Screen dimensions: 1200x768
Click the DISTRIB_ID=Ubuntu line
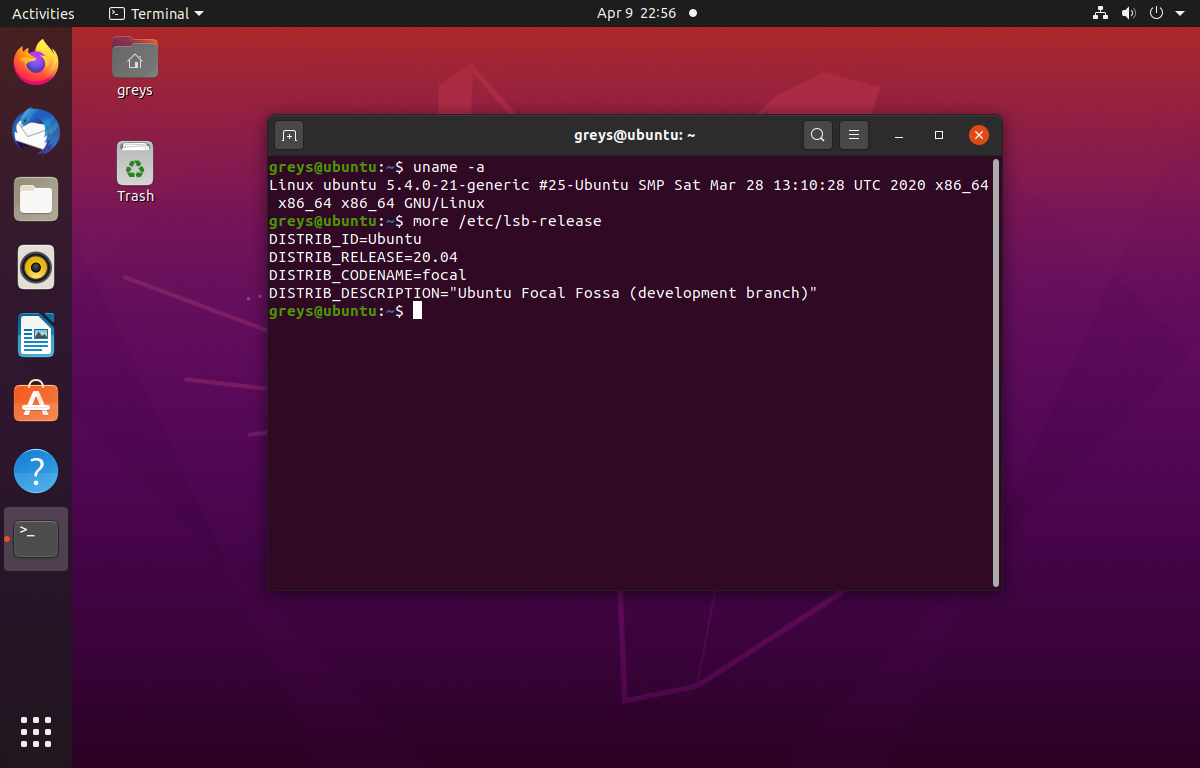[345, 239]
